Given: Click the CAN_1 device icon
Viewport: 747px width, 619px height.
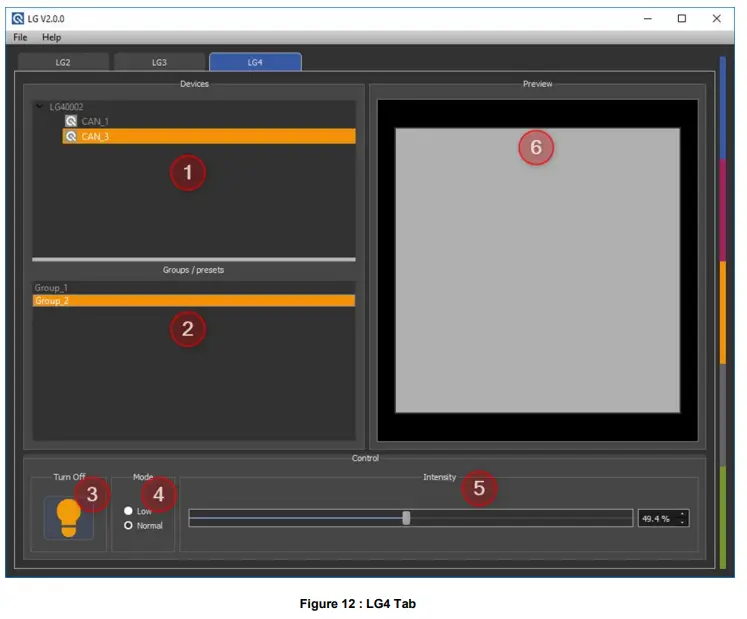Looking at the screenshot, I should (x=71, y=121).
